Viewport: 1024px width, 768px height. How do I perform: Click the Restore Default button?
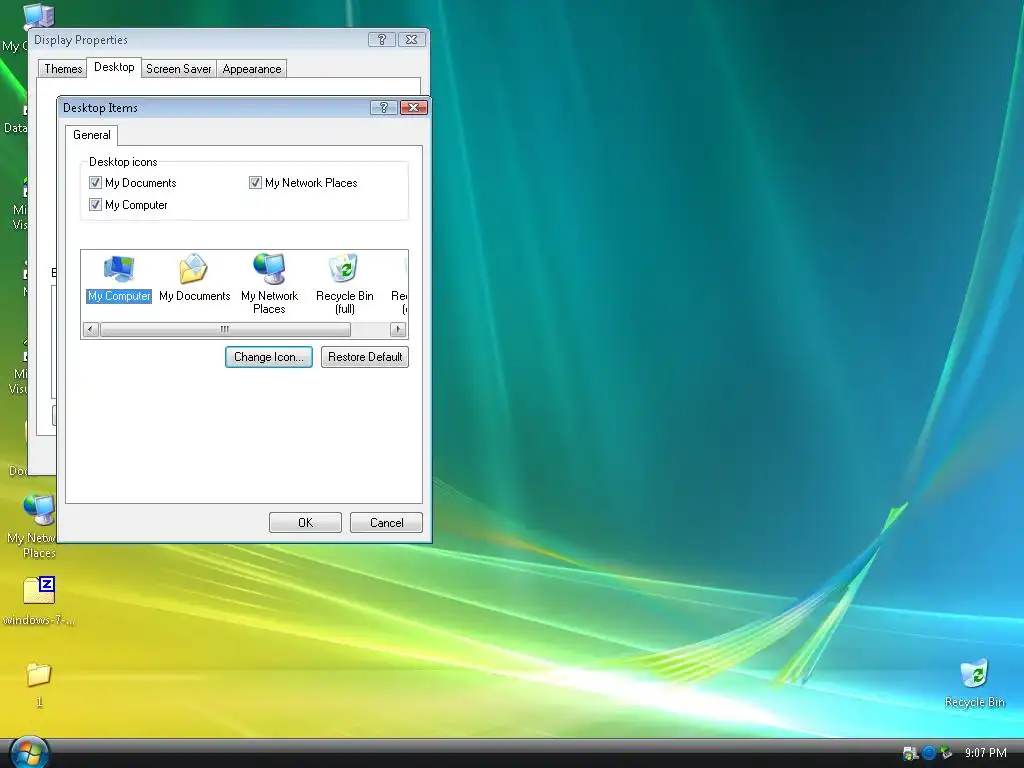365,357
